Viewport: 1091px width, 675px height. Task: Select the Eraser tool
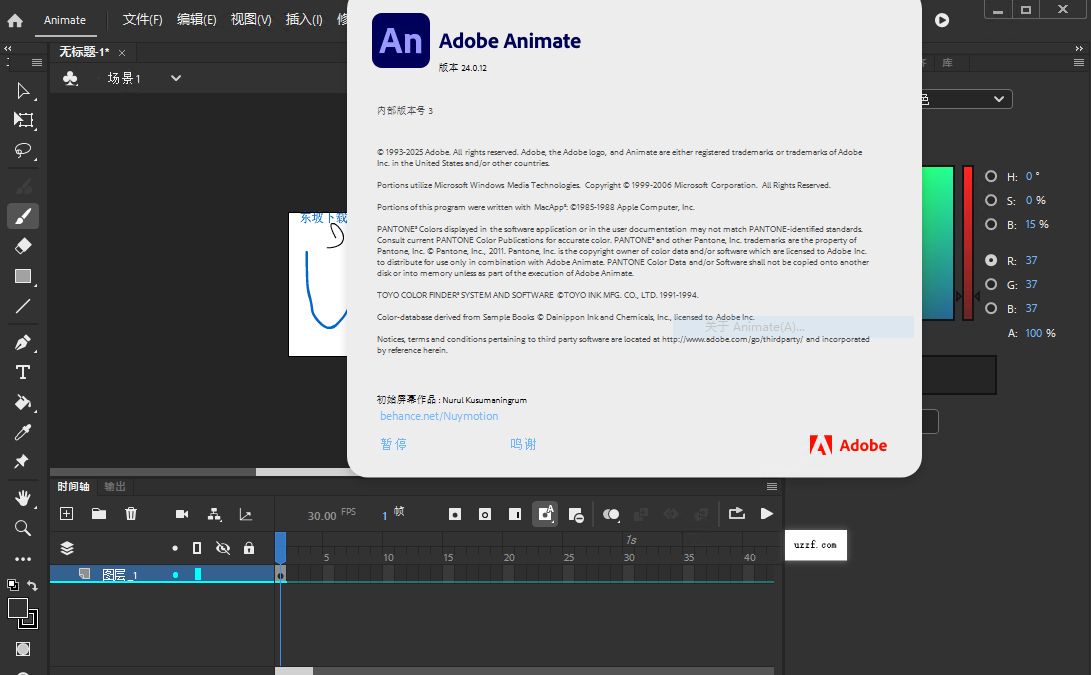23,245
